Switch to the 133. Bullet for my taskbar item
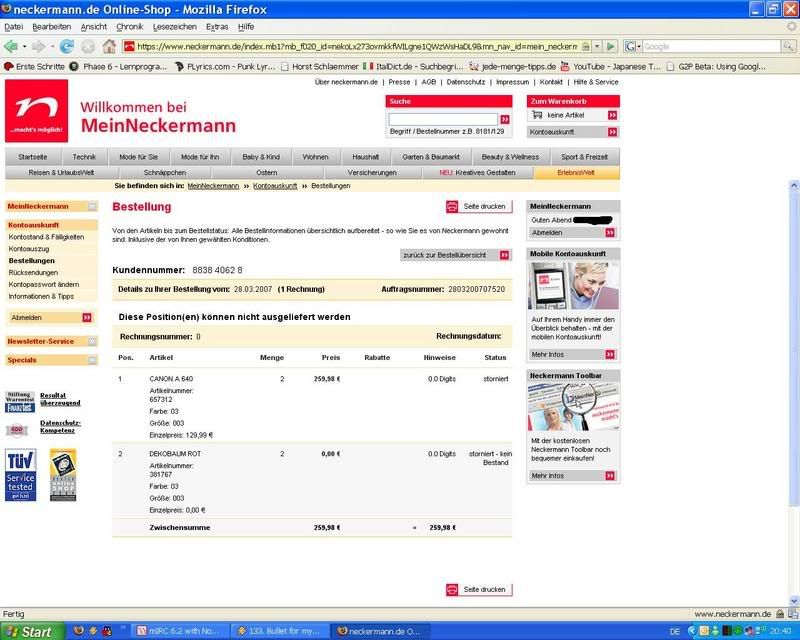Screen dimensions: 800x640 tap(279, 631)
